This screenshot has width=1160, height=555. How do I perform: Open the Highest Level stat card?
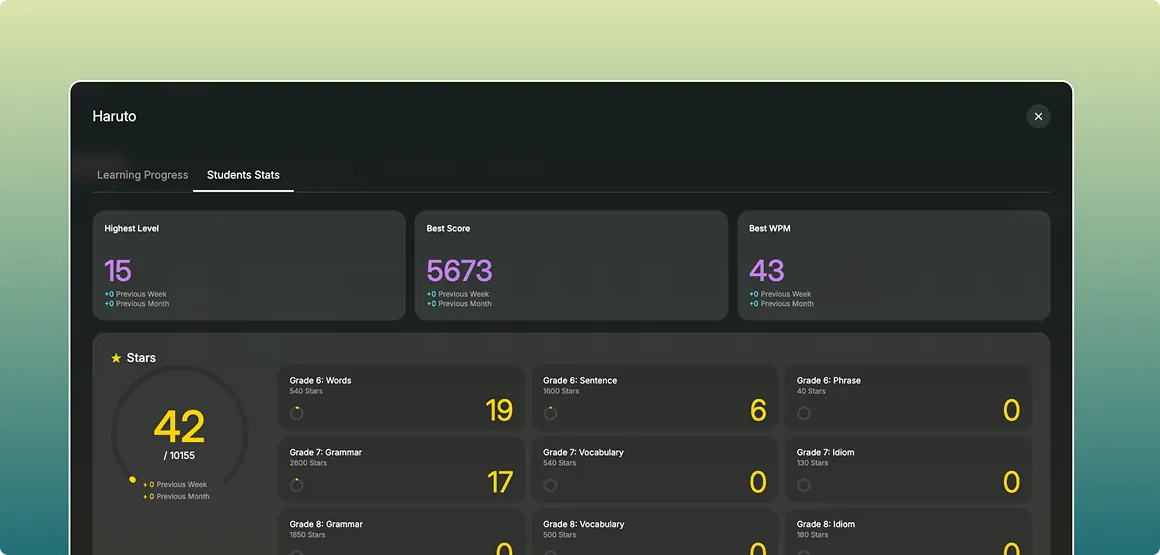(249, 265)
